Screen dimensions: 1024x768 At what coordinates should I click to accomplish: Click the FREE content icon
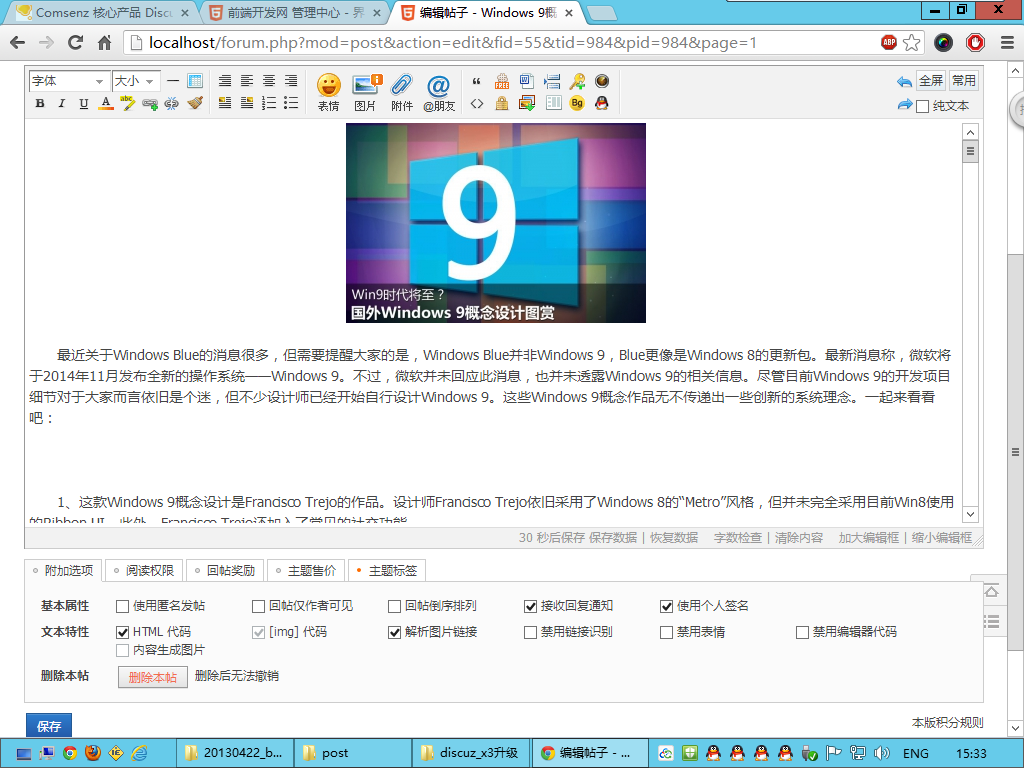click(x=502, y=81)
